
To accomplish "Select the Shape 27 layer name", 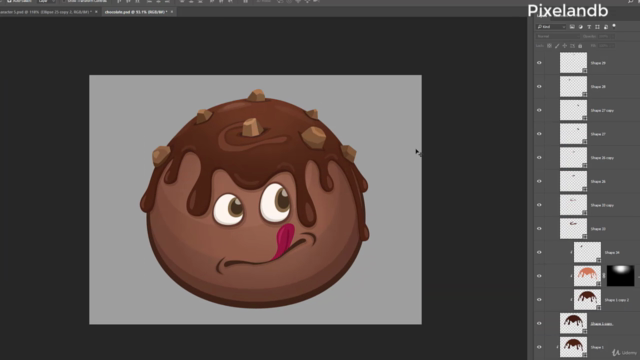I will coord(598,134).
